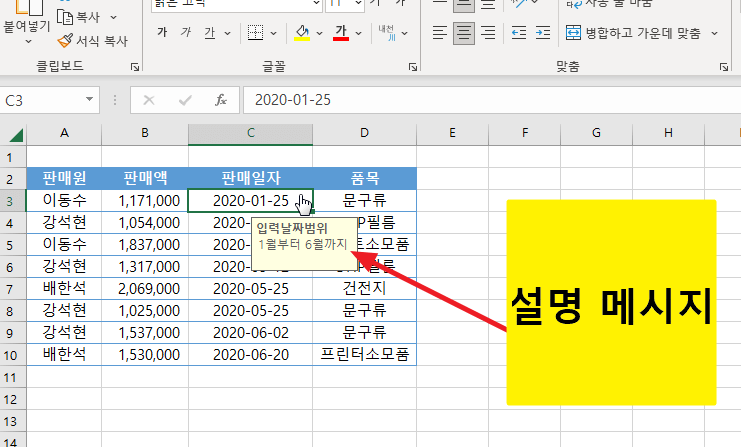The width and height of the screenshot is (741, 447).
Task: Increase indent
Action: 543,33
